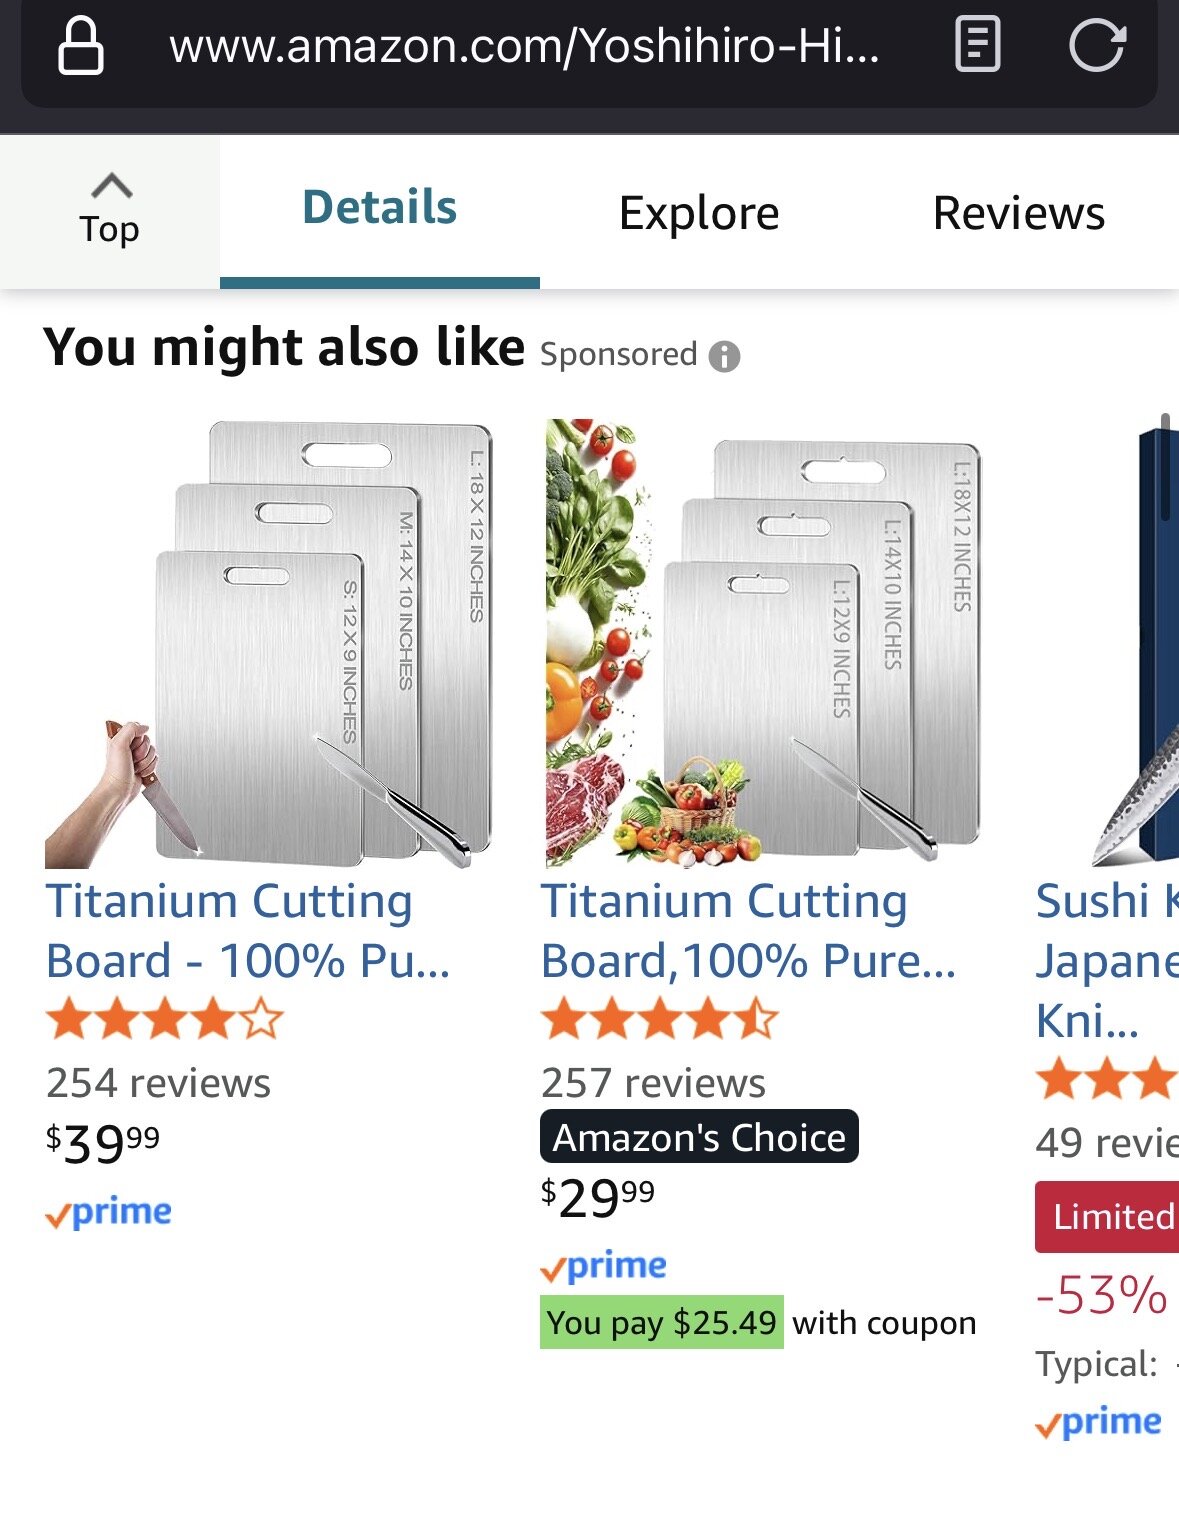Click the Top up-chevron icon
Viewport: 1179px width, 1532px height.
[111, 186]
